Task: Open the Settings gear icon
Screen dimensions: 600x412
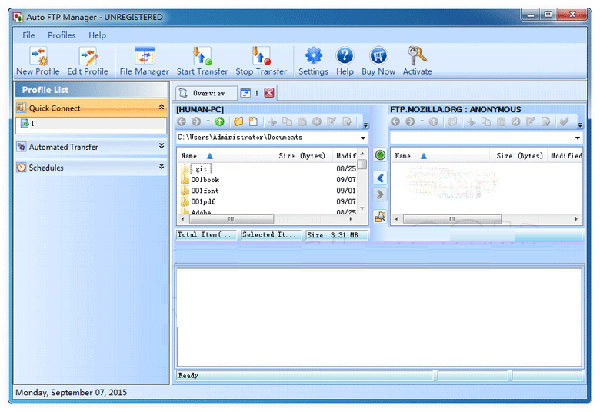Action: (x=313, y=56)
